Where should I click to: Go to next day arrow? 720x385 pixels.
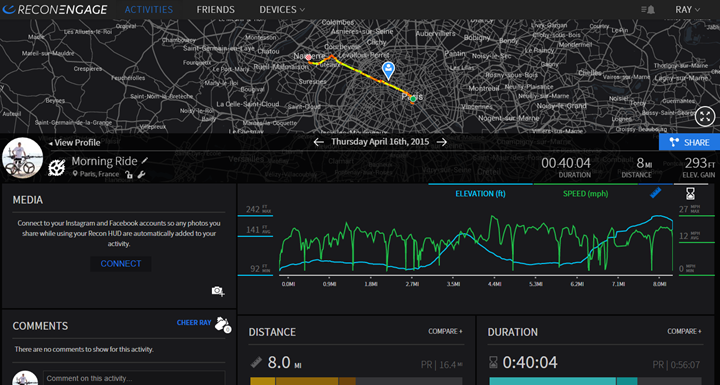click(x=442, y=142)
